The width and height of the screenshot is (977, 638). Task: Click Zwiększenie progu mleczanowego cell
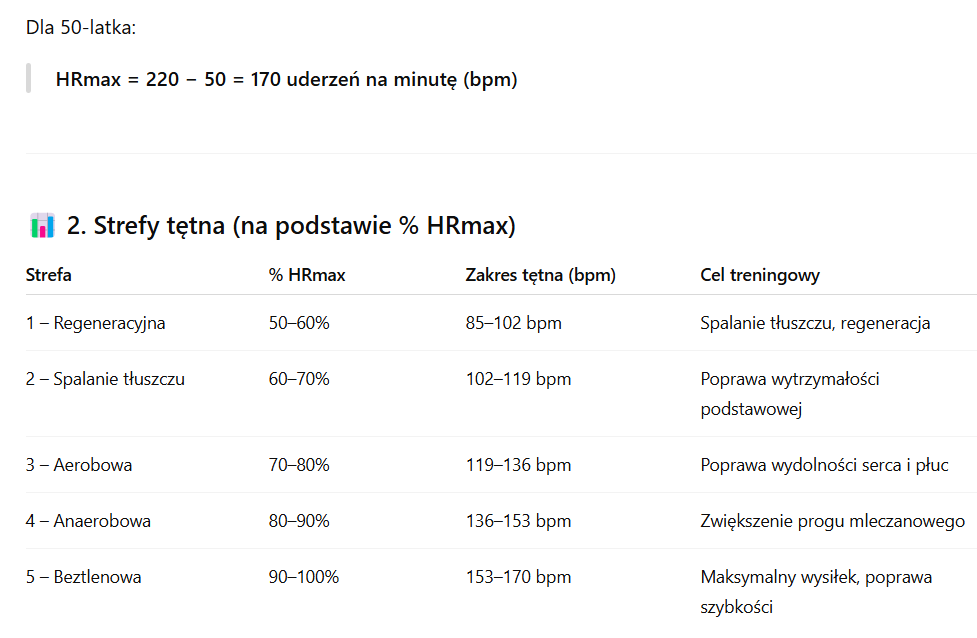[832, 521]
